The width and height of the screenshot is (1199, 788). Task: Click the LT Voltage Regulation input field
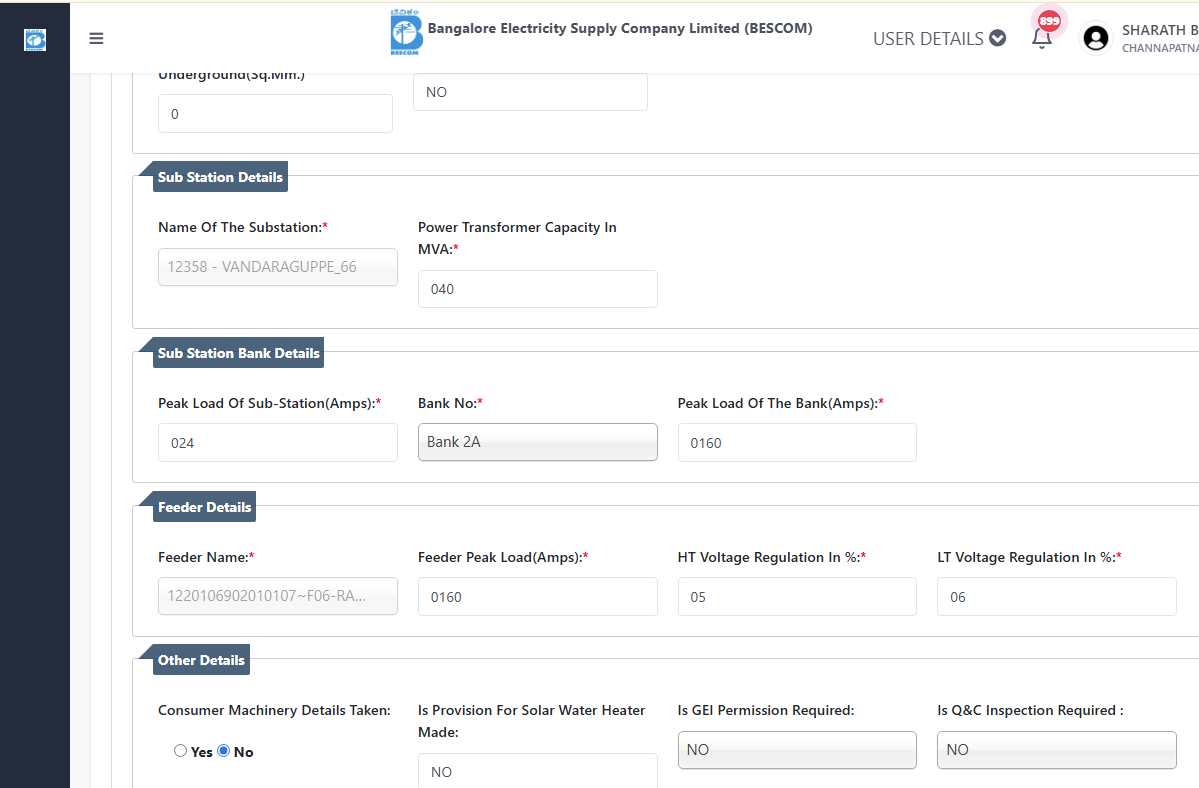click(1056, 597)
